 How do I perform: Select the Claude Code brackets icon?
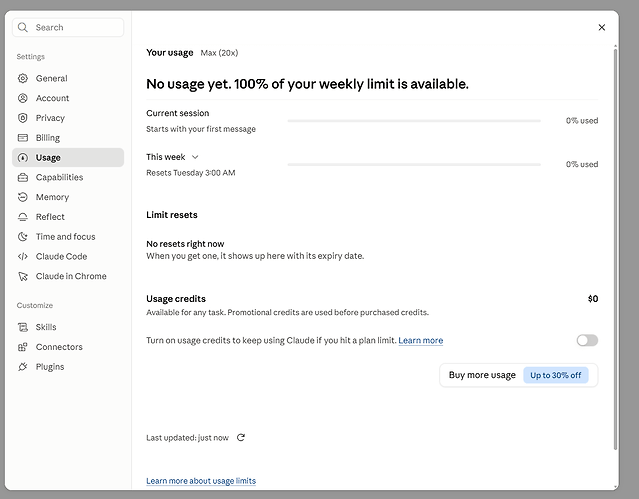[x=23, y=256]
